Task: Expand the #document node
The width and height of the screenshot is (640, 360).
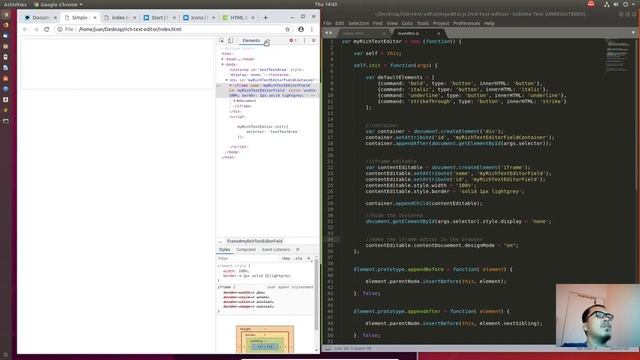Action: (x=234, y=101)
